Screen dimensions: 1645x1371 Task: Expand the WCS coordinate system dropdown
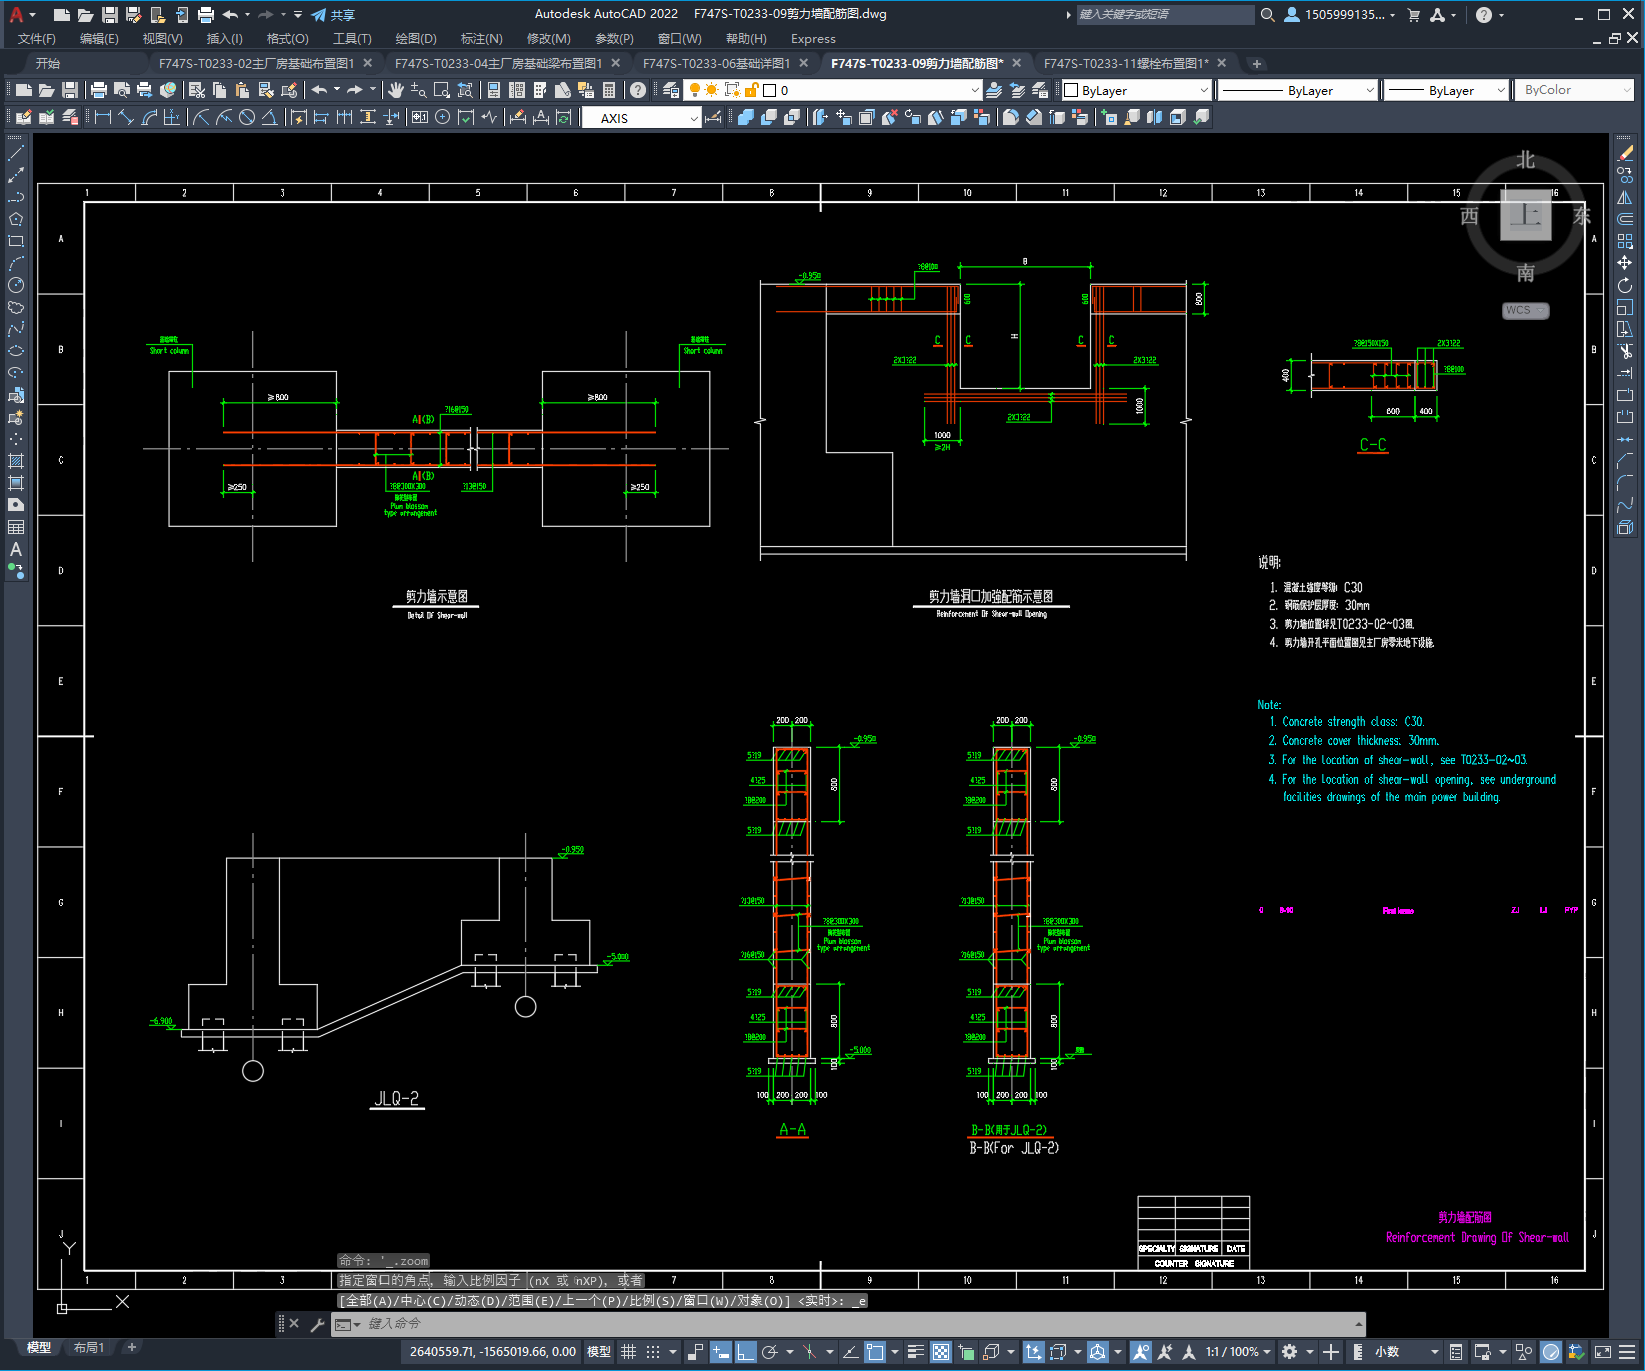[x=1526, y=310]
